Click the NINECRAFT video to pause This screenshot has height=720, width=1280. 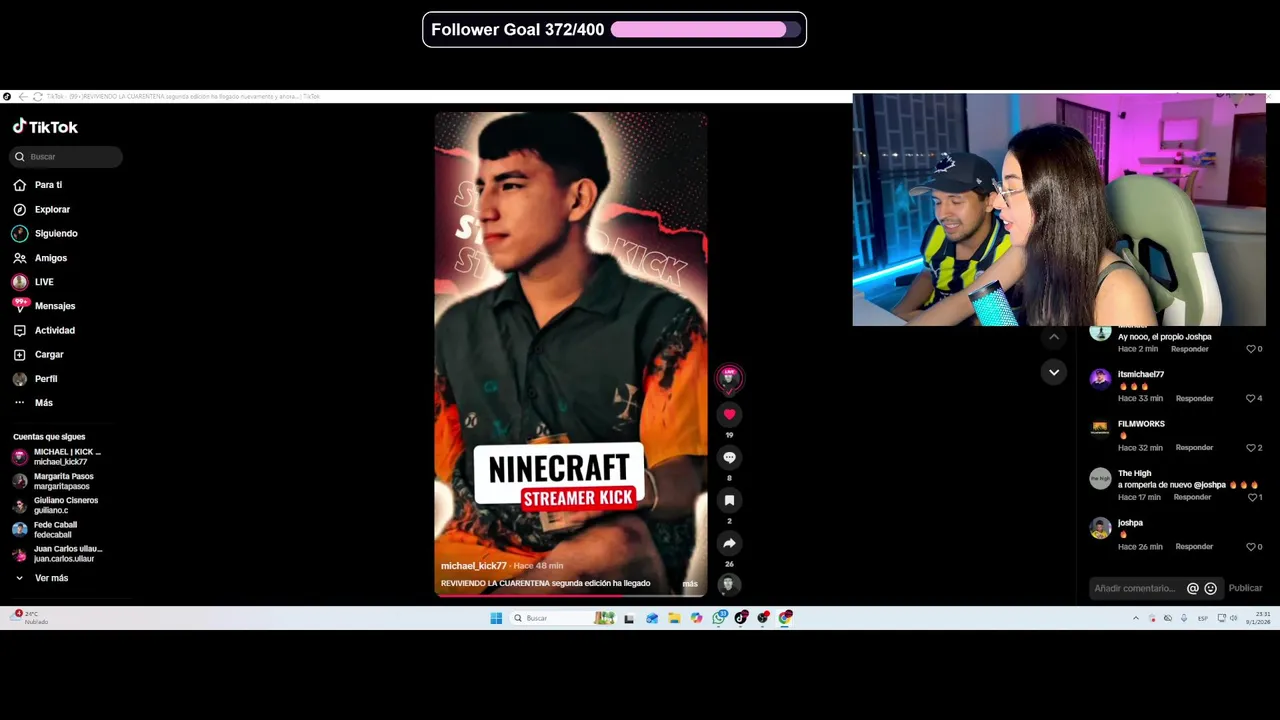[x=571, y=354]
